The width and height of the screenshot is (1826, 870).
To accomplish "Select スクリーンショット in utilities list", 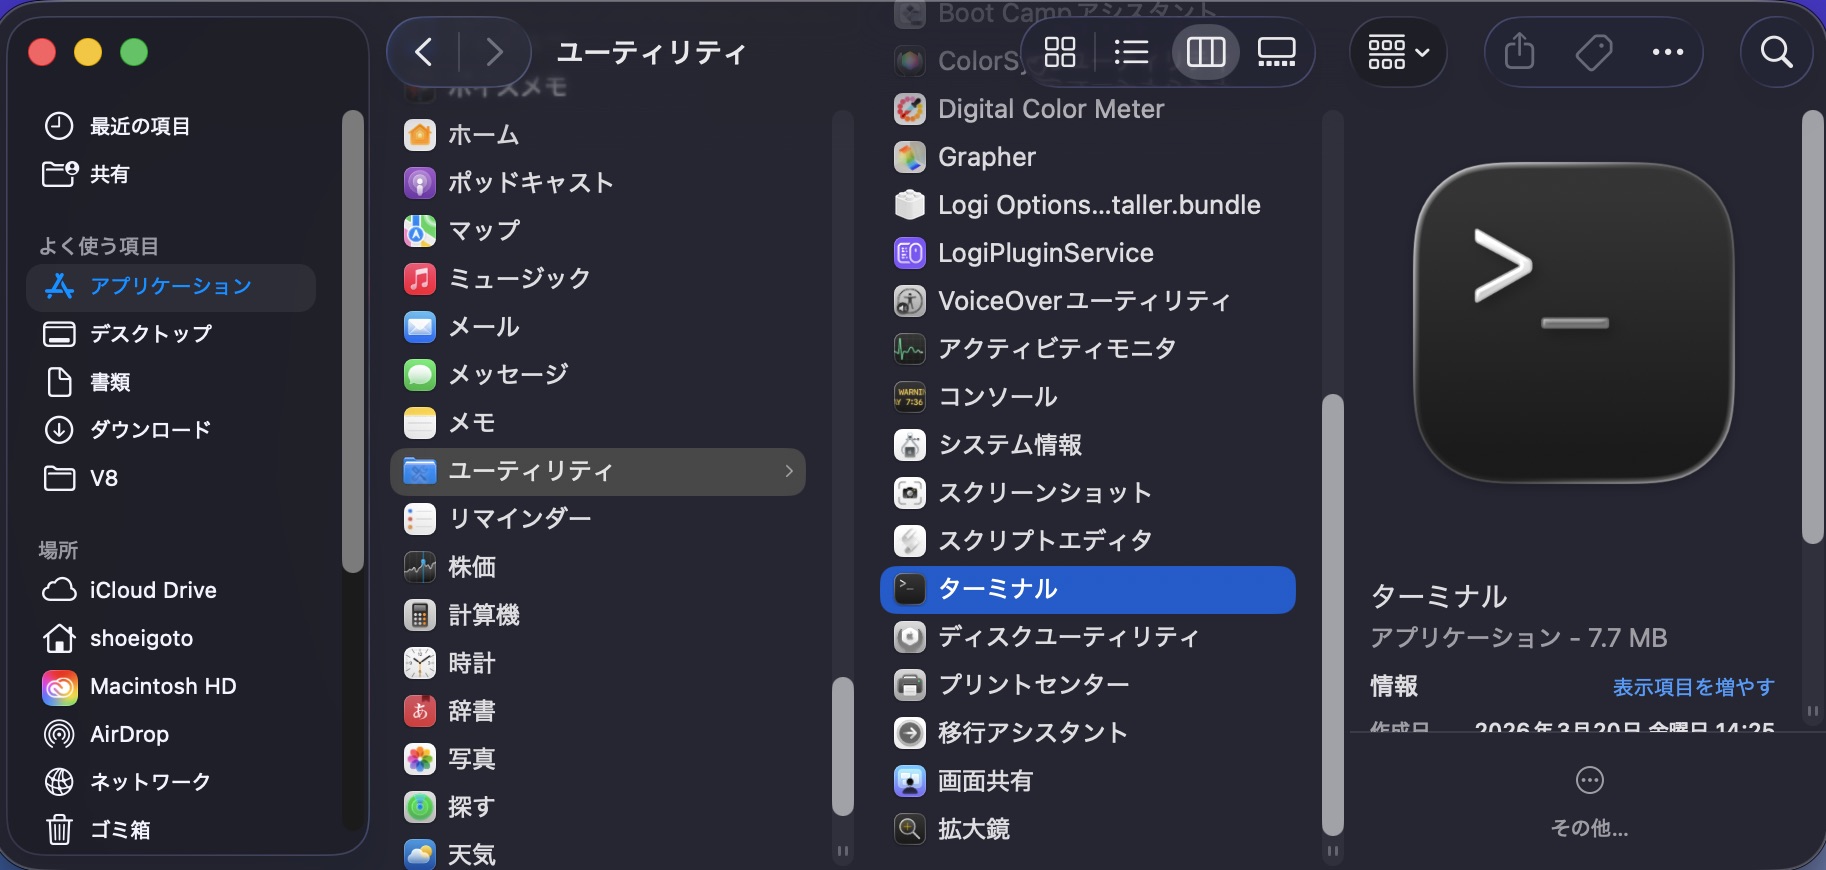I will [x=1088, y=493].
